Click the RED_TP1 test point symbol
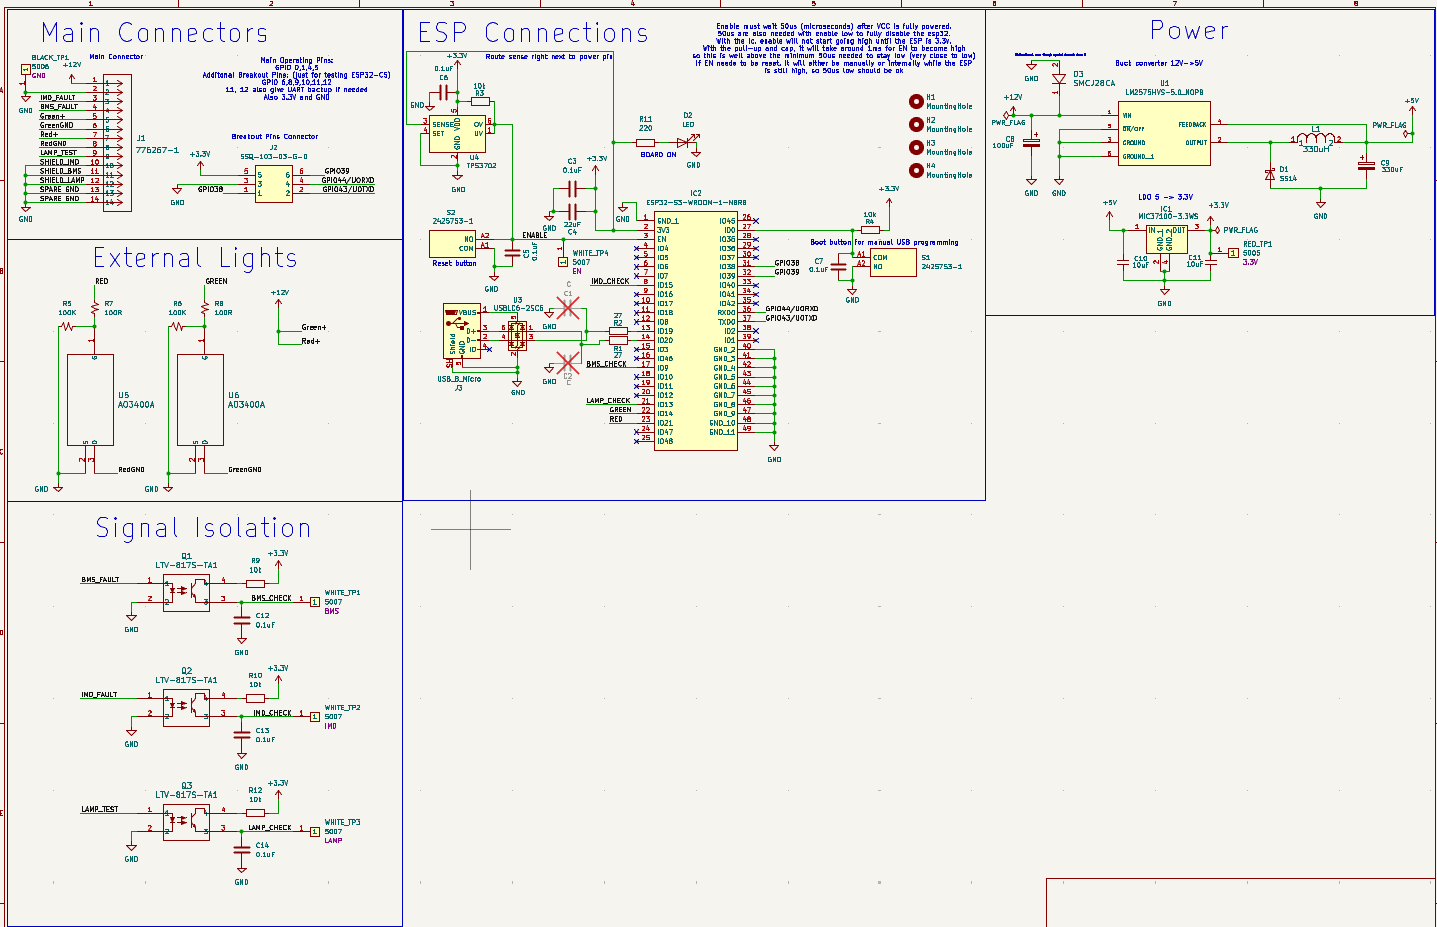 pos(1233,253)
